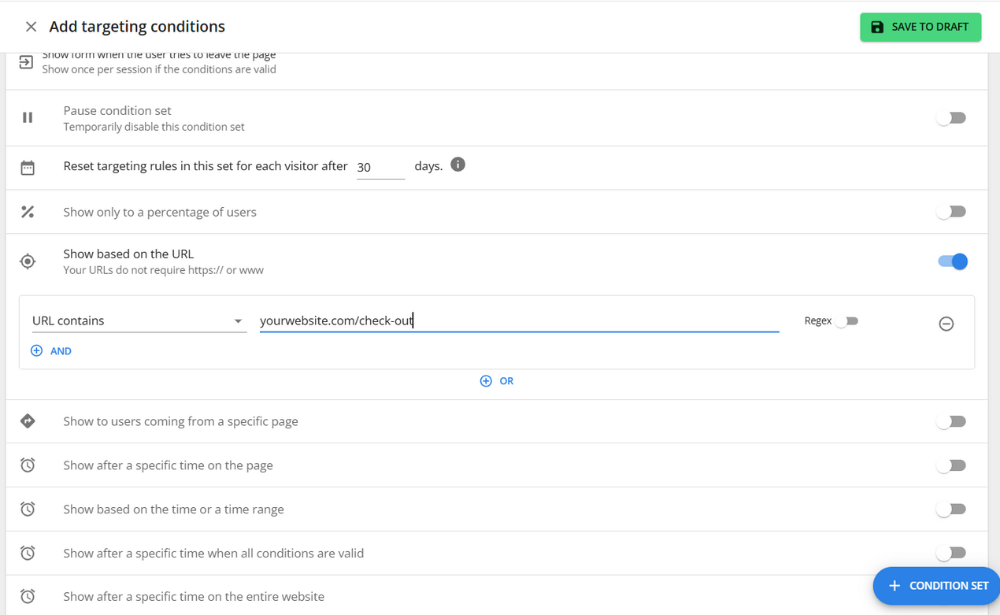Click the pause icon next to Pause condition set
This screenshot has width=1000, height=615.
(x=28, y=117)
